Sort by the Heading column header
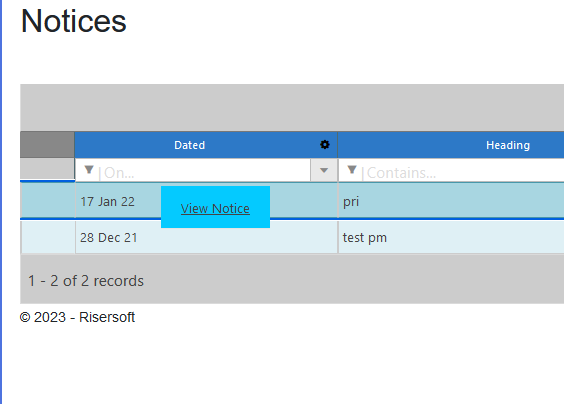Screen dimensions: 564x404 coord(508,145)
